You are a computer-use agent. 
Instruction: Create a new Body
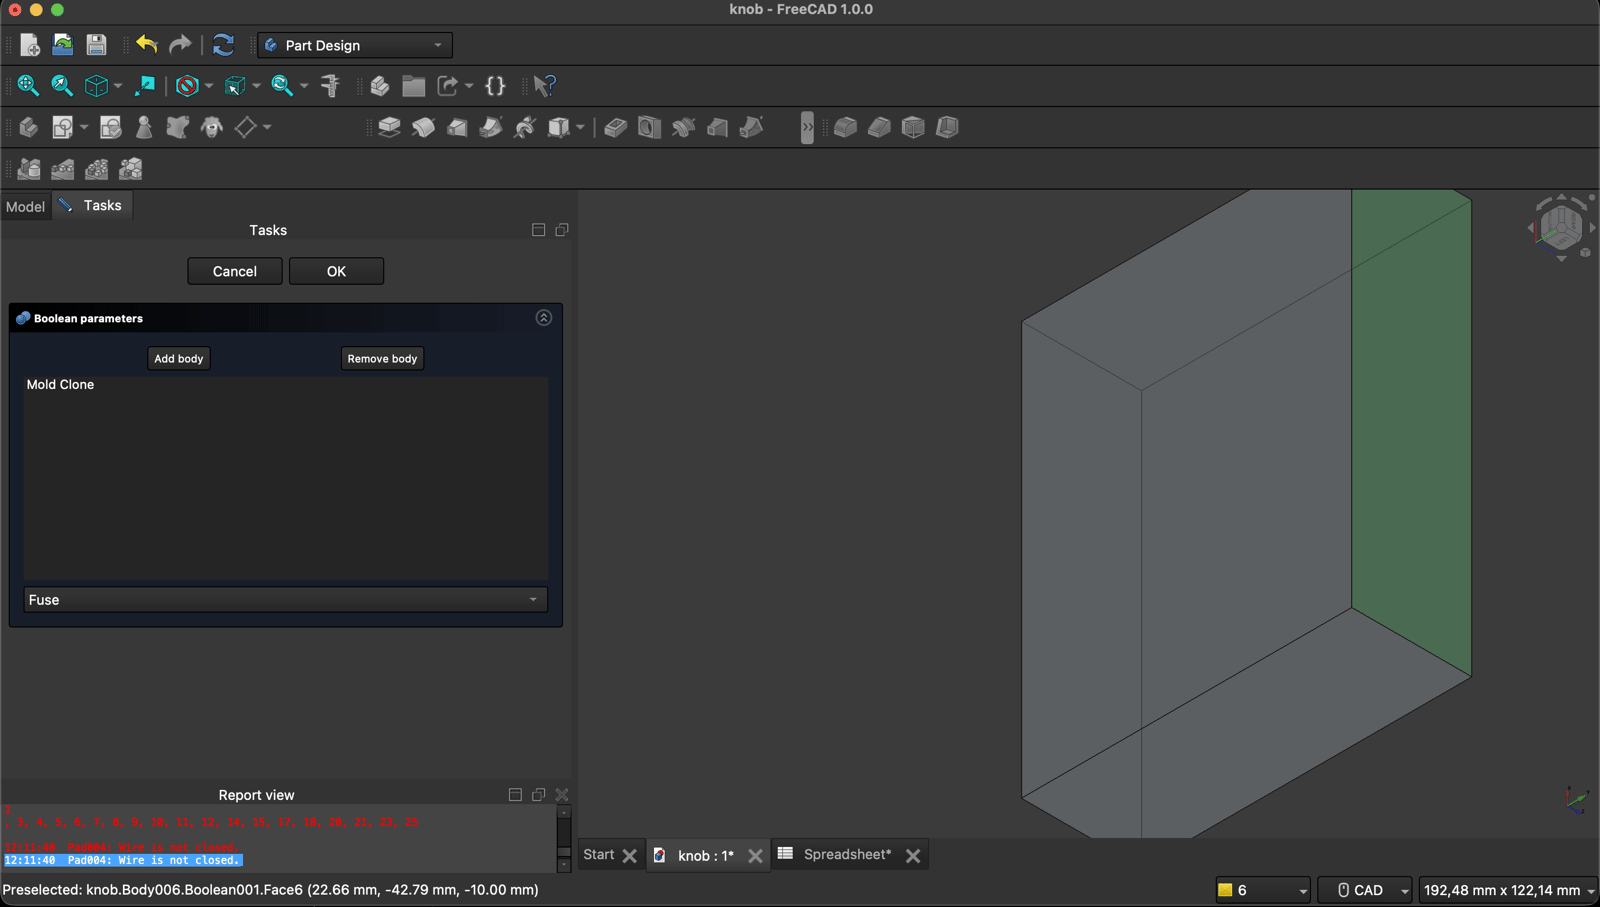28,127
